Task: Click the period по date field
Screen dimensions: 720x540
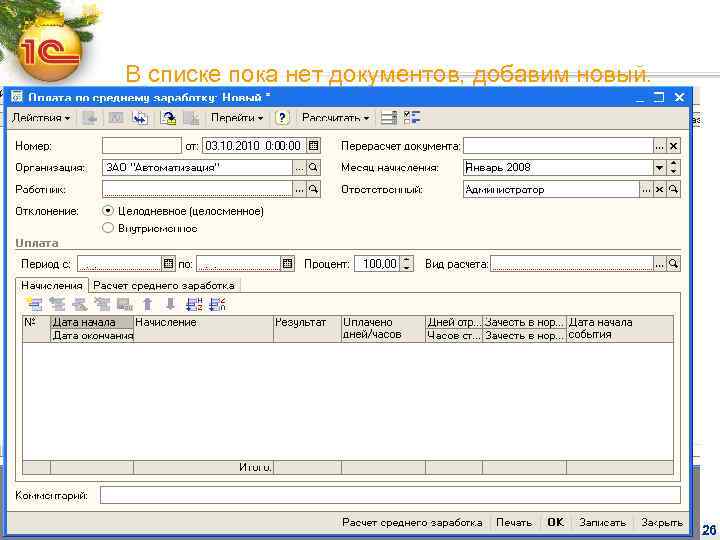Action: click(238, 264)
